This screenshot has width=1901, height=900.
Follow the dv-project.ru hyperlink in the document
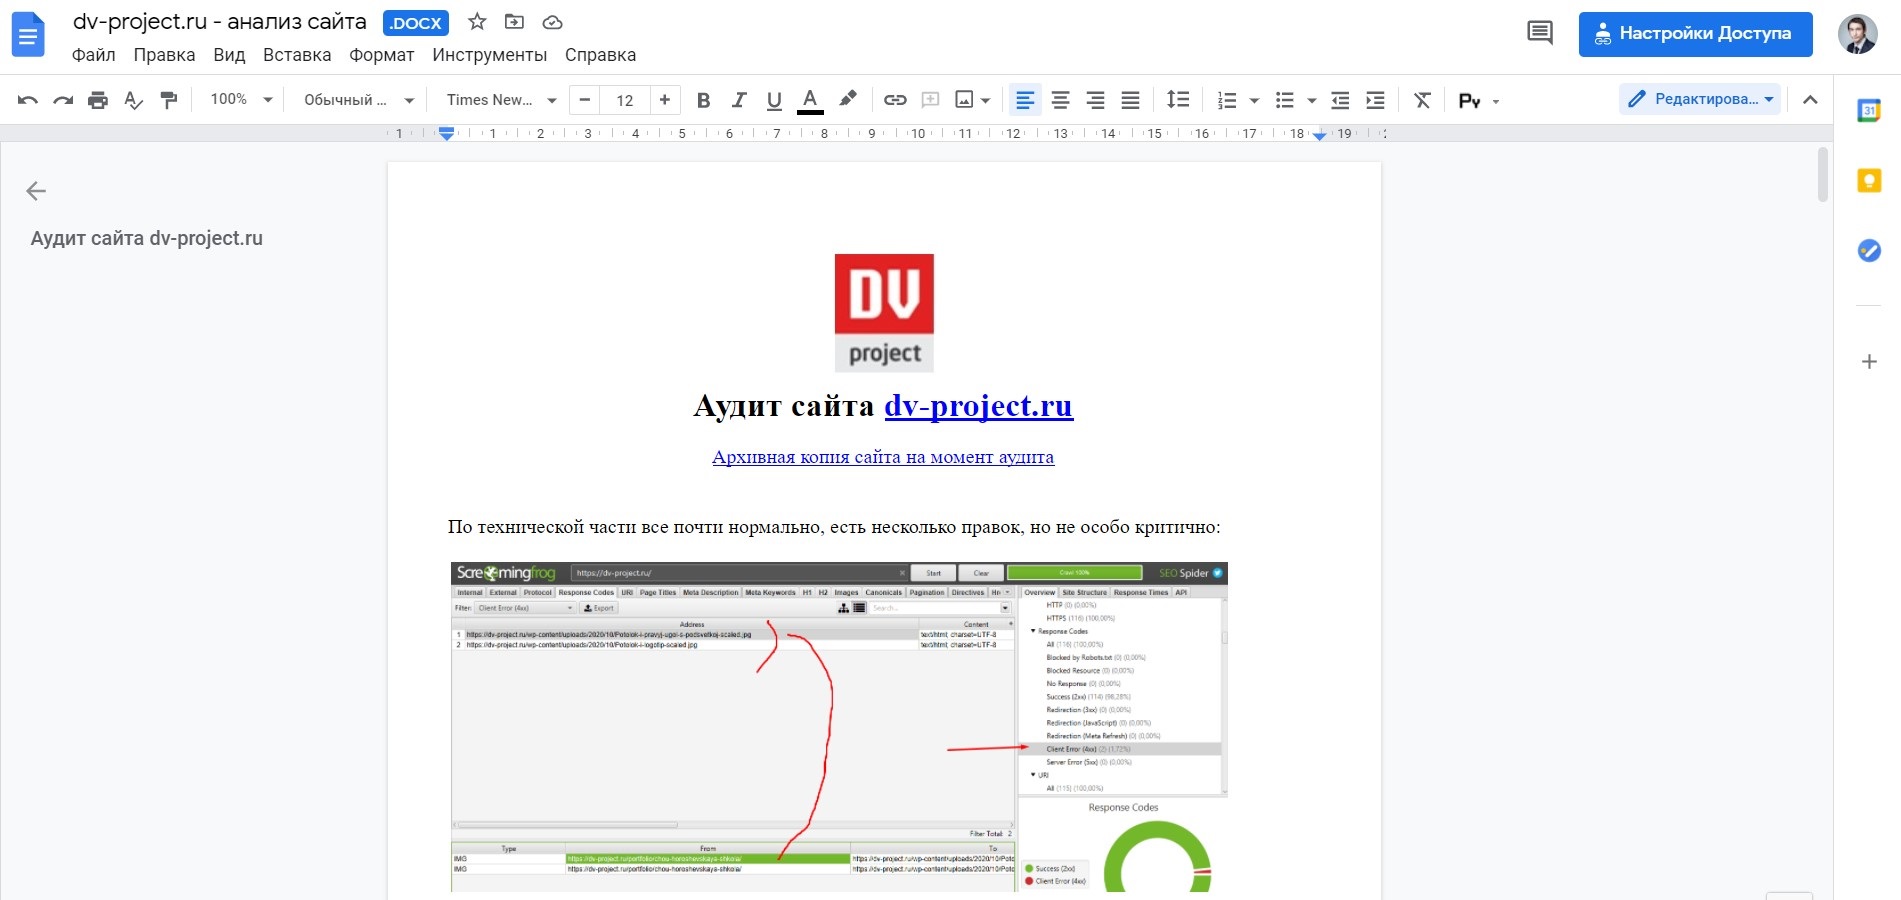(979, 406)
